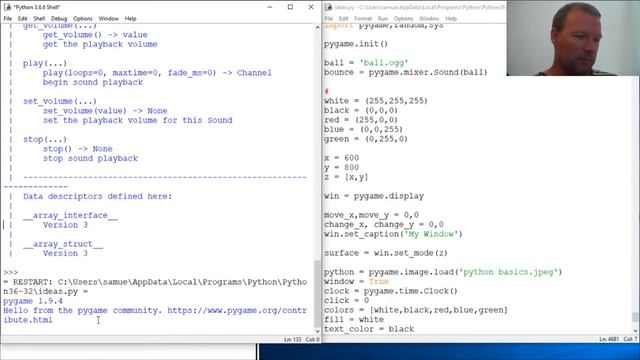Click 'stop(...)' help entry
This screenshot has height=360, width=640.
pyautogui.click(x=45, y=140)
